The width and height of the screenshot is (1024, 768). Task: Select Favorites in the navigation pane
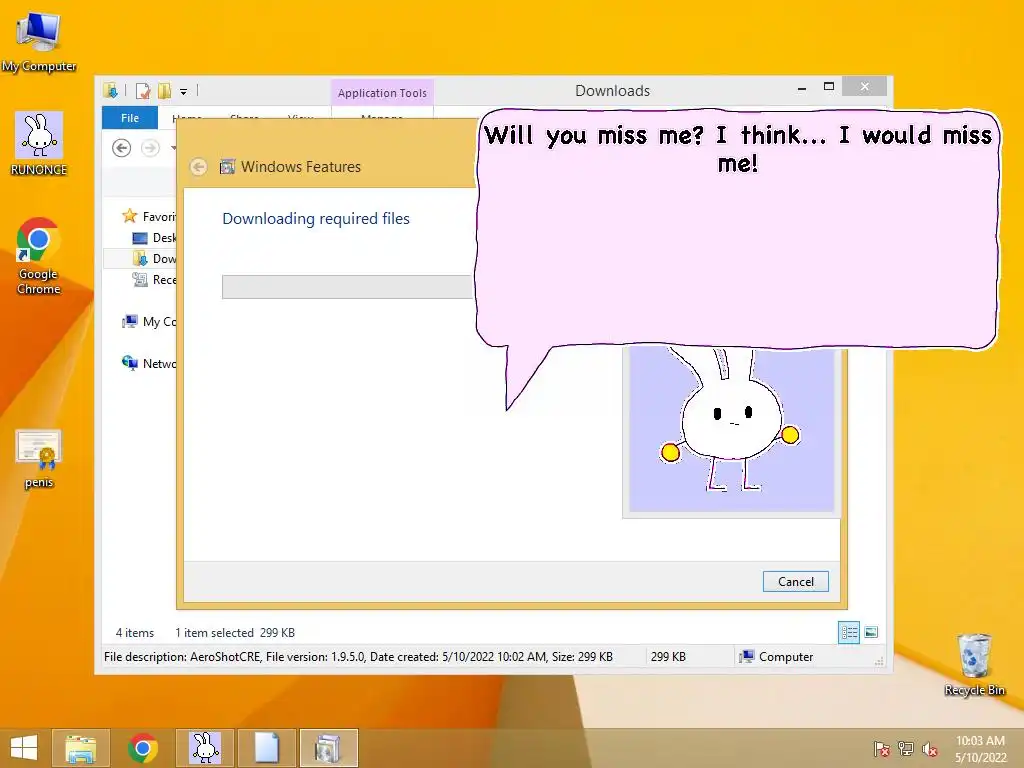149,216
